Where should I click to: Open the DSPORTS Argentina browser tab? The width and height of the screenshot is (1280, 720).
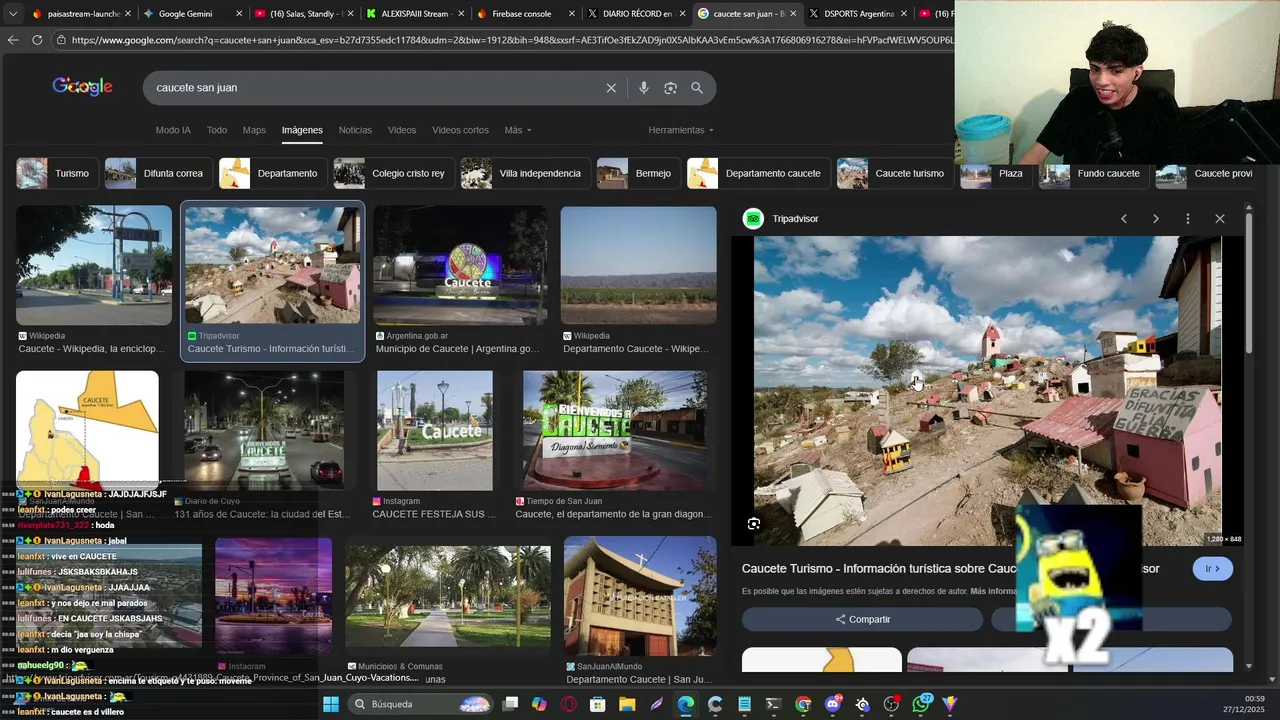point(857,14)
